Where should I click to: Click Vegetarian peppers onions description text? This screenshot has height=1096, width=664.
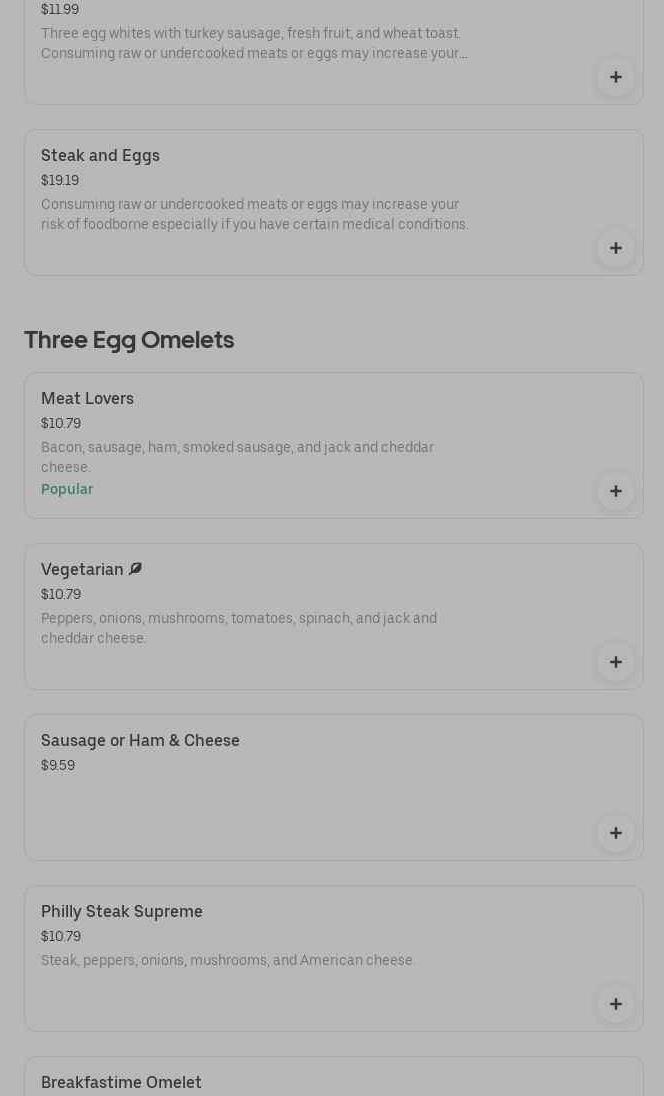tap(239, 628)
